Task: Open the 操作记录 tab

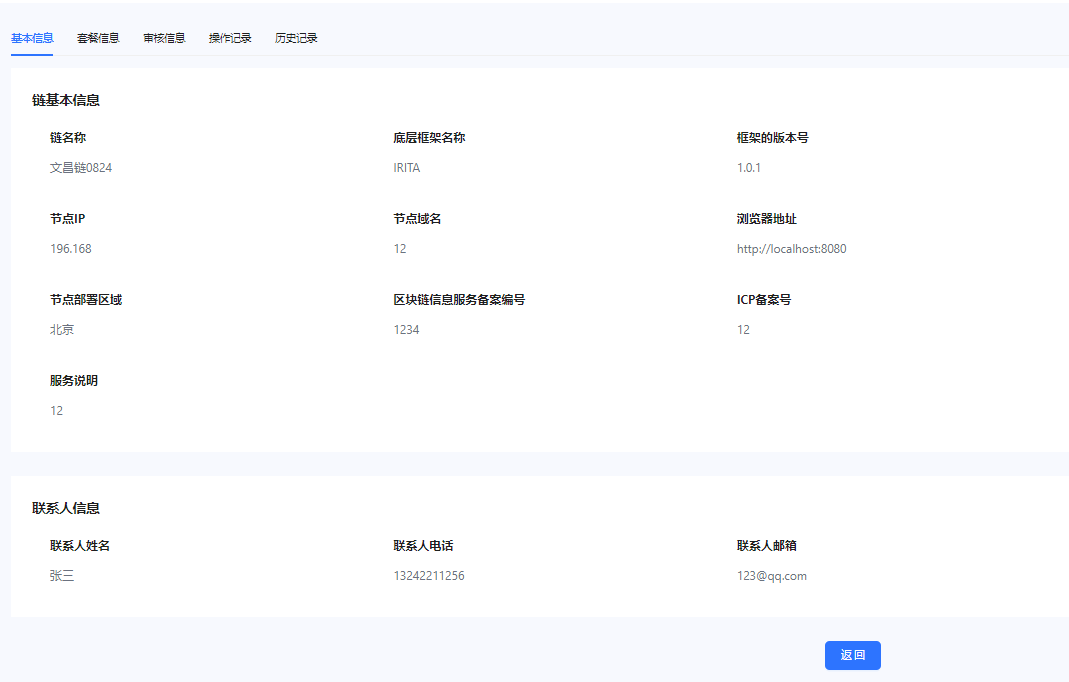Action: point(230,38)
